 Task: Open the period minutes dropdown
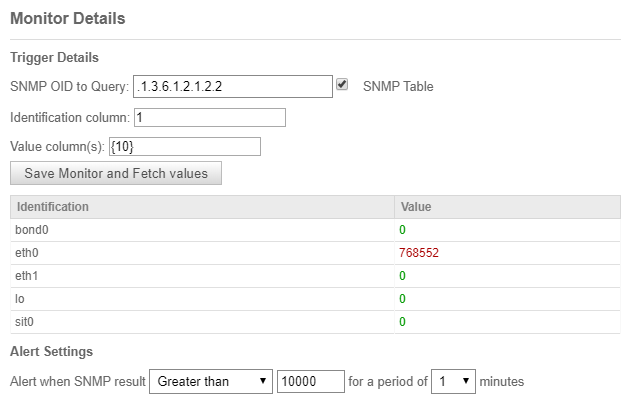[453, 381]
